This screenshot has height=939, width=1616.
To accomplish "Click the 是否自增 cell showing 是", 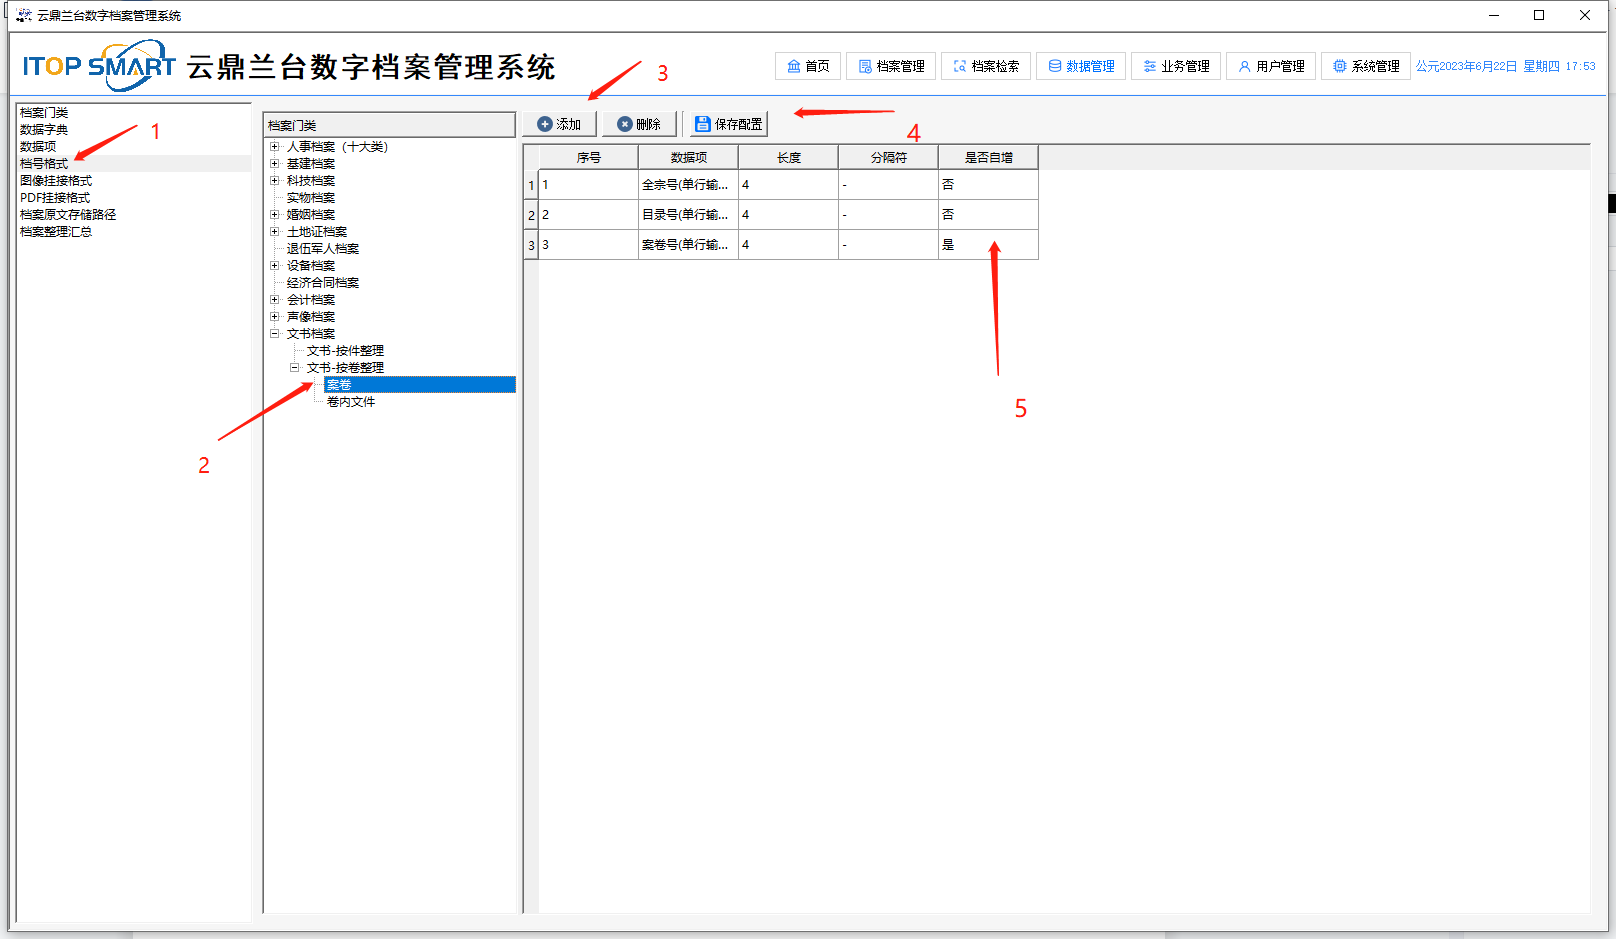I will tap(987, 245).
